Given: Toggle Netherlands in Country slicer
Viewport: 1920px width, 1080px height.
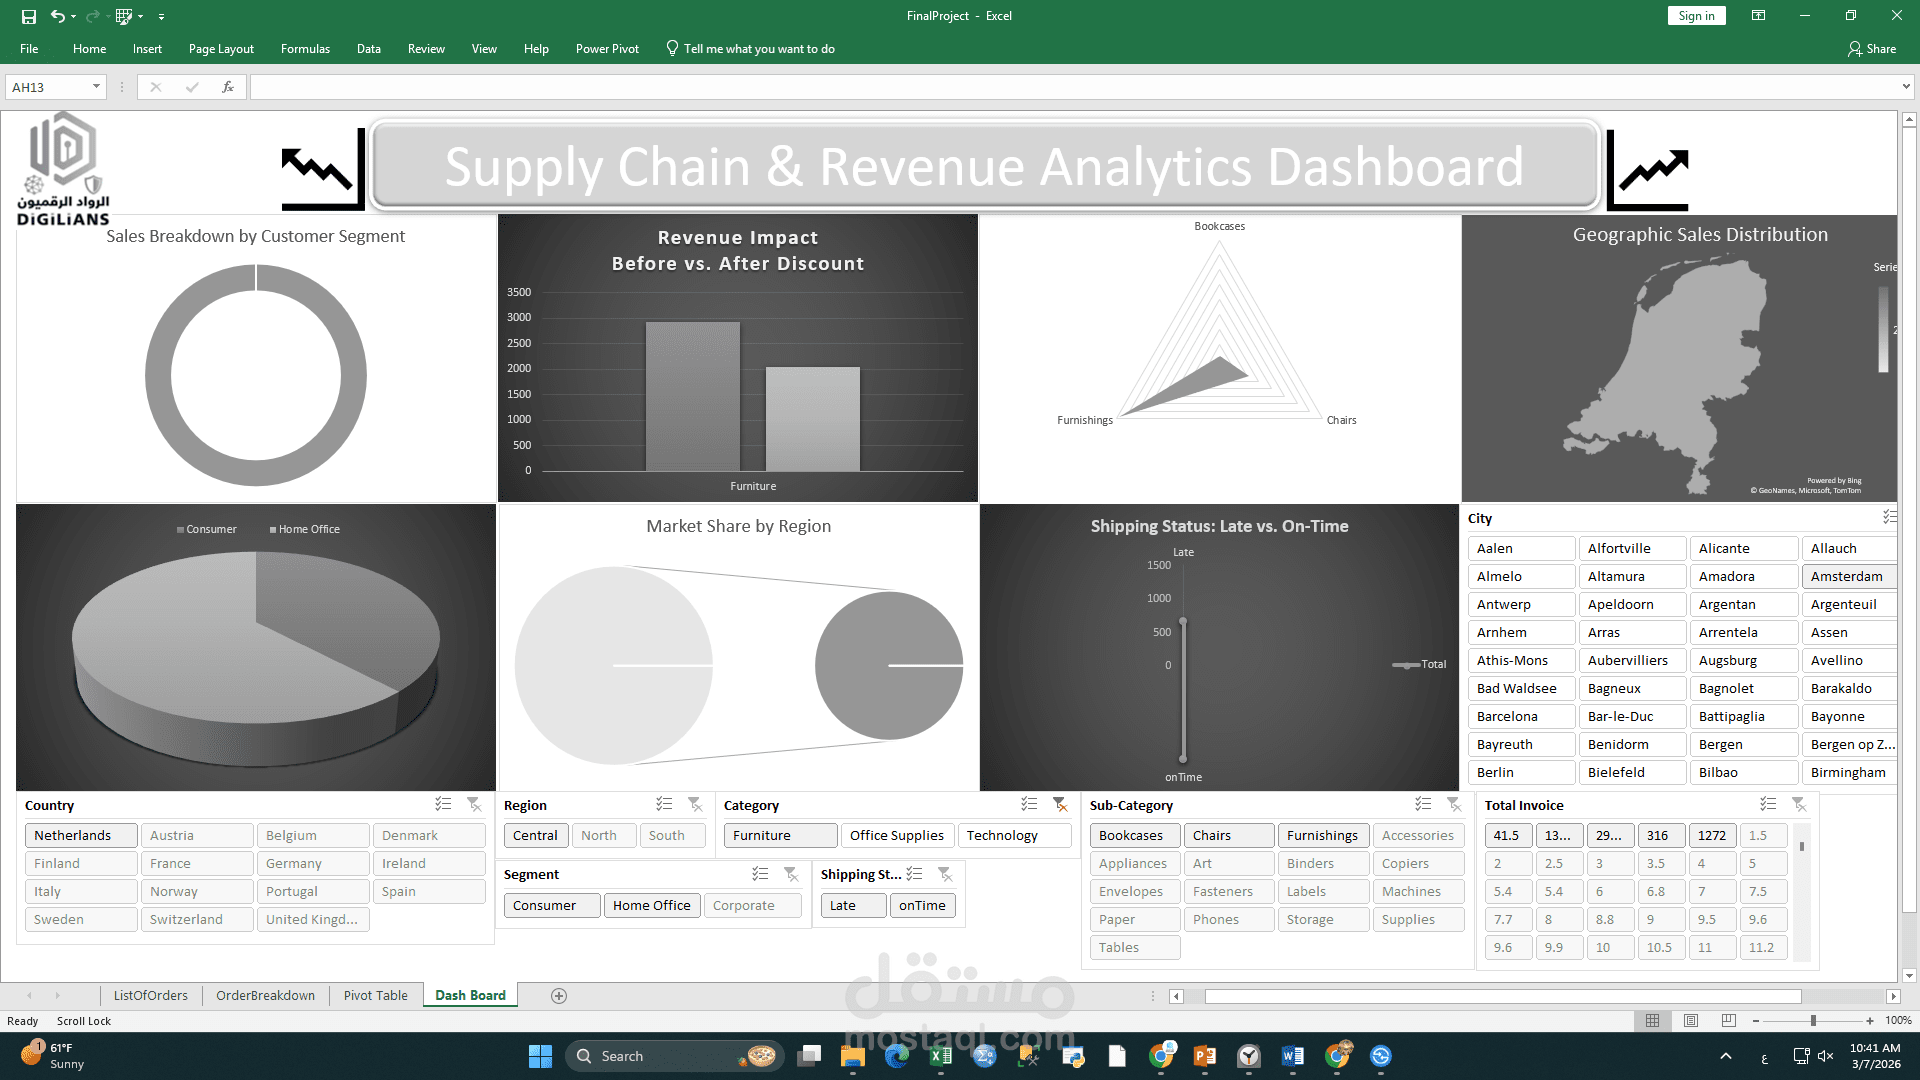Looking at the screenshot, I should pyautogui.click(x=80, y=836).
